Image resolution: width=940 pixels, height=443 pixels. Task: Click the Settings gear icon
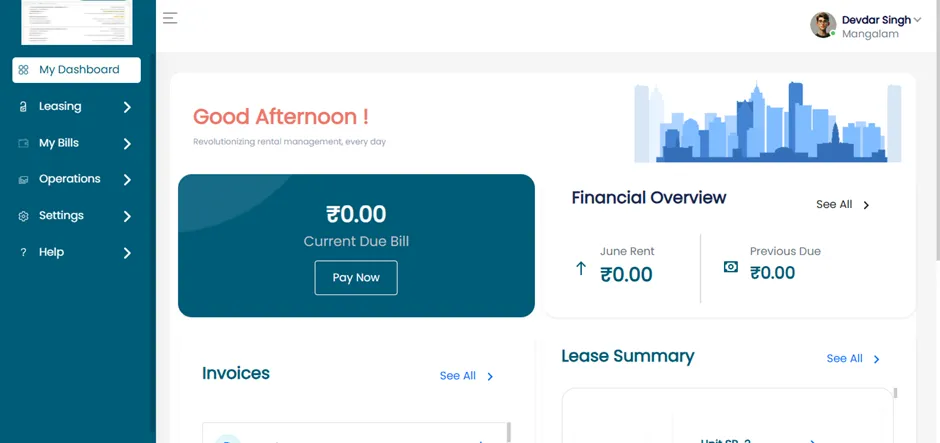23,216
